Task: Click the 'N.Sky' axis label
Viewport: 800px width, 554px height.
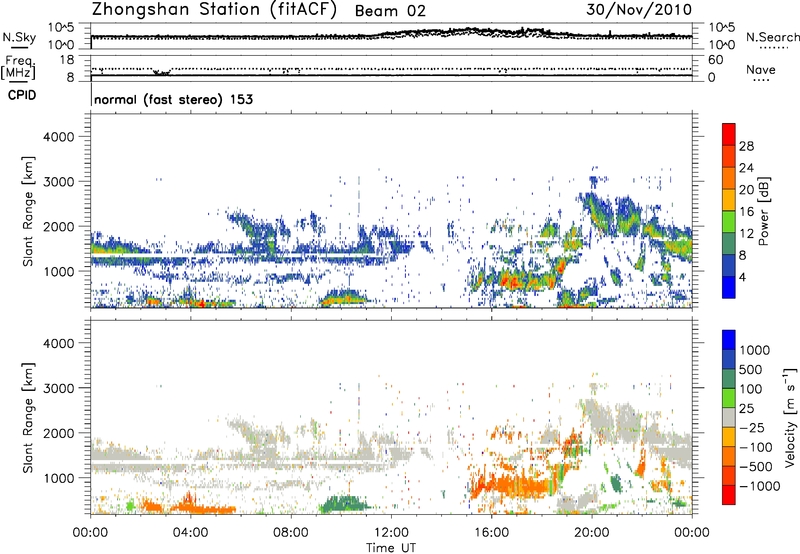Action: pos(19,37)
